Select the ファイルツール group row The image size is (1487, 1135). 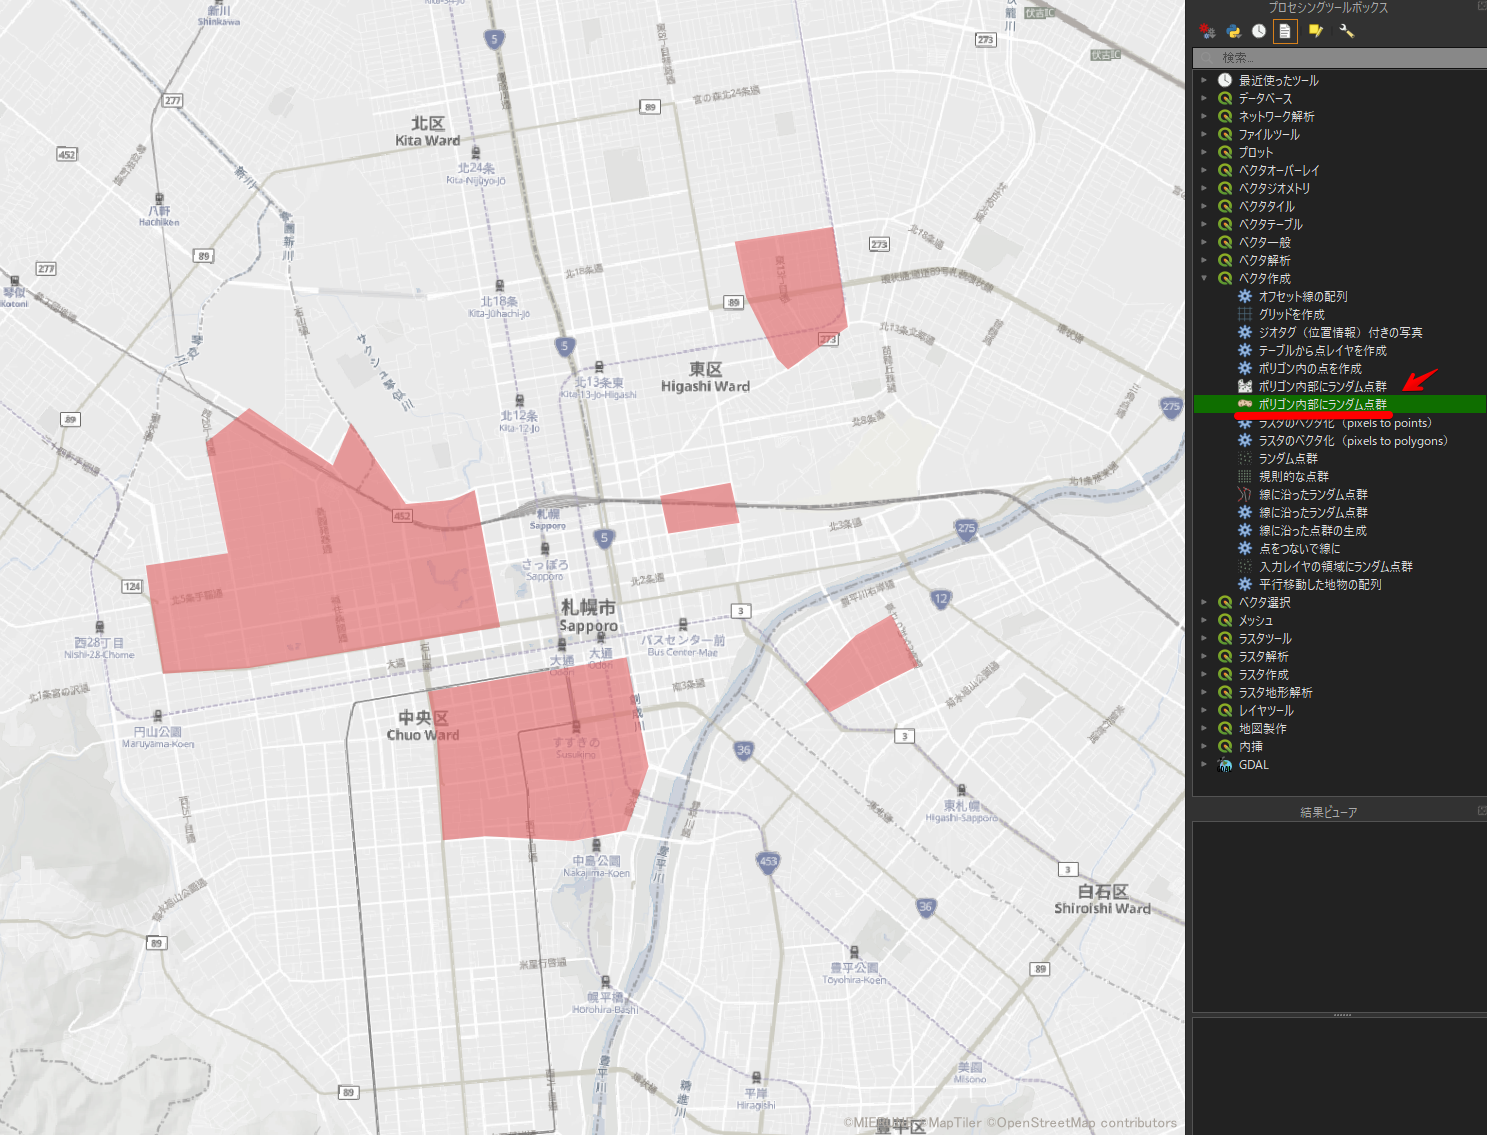pyautogui.click(x=1339, y=134)
